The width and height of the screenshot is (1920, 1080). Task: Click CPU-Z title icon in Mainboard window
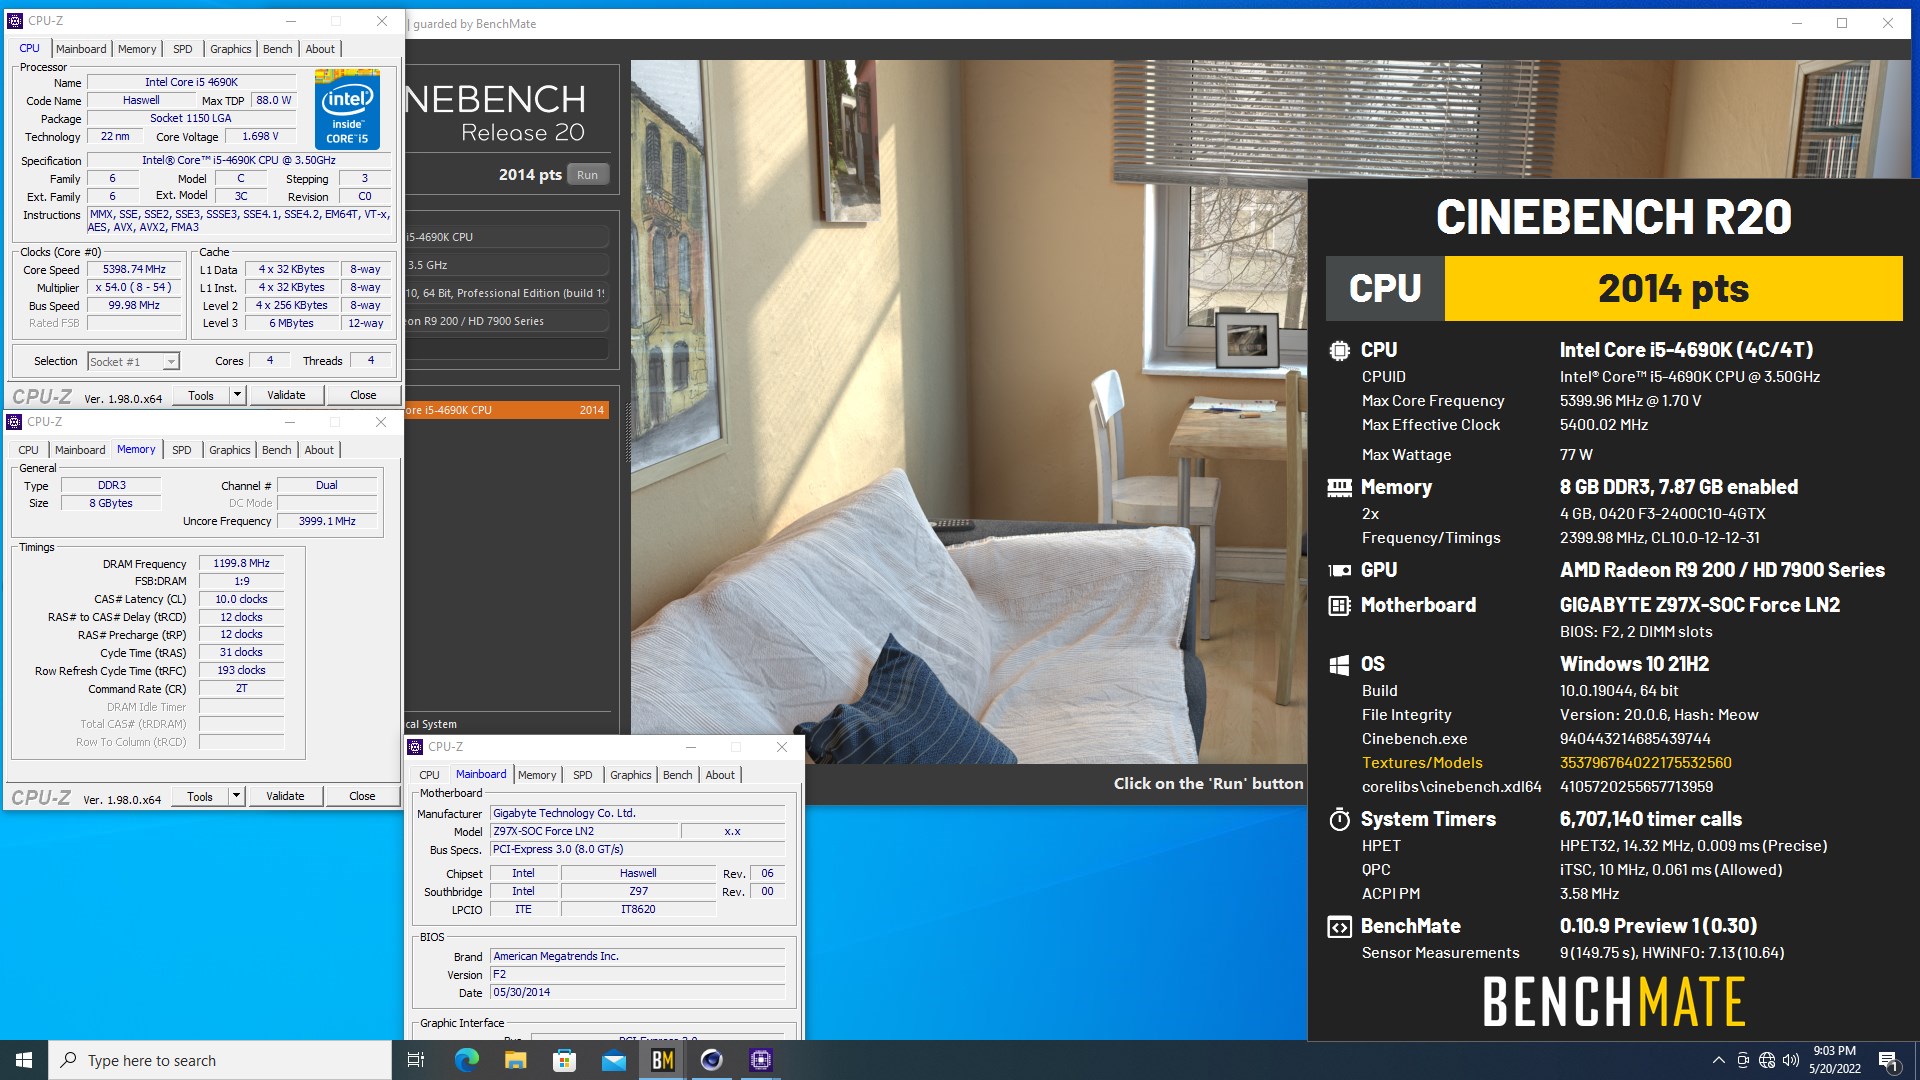[416, 747]
